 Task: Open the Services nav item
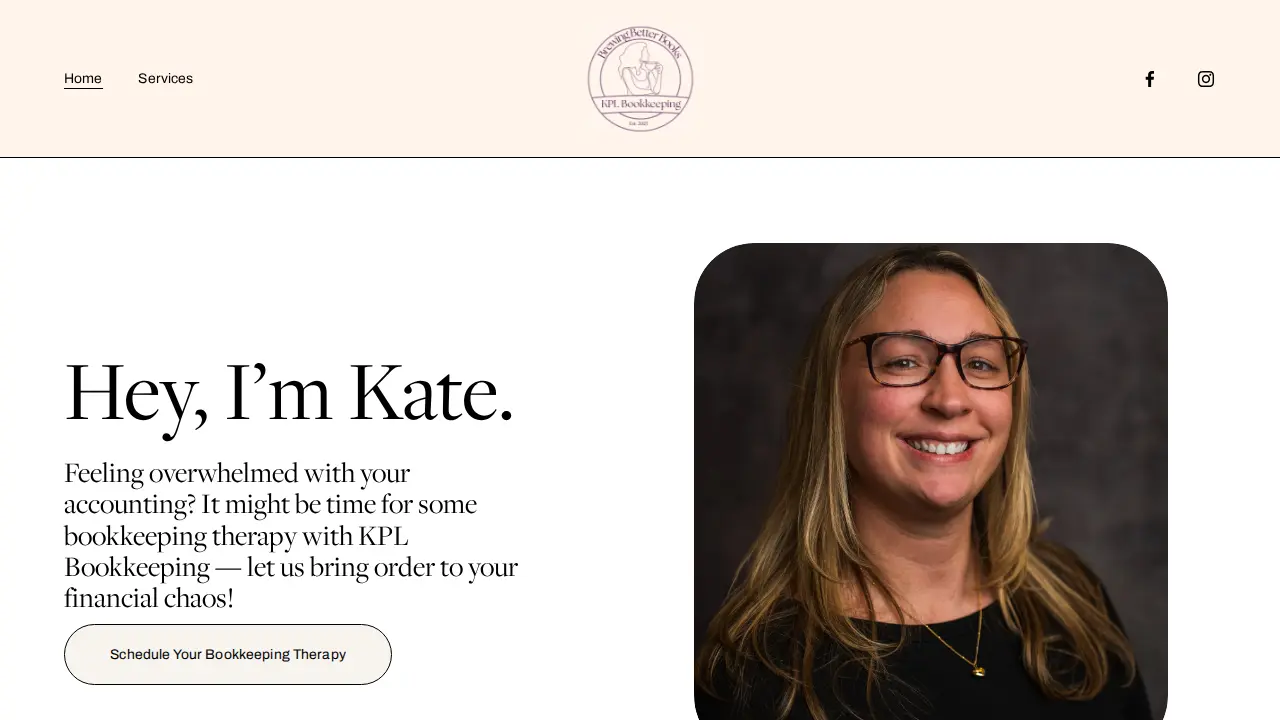(x=165, y=79)
